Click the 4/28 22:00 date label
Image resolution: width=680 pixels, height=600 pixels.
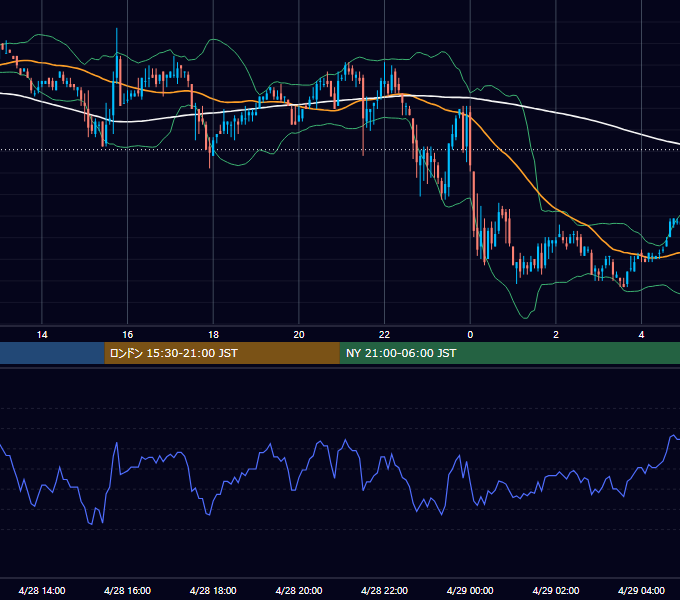pyautogui.click(x=384, y=590)
